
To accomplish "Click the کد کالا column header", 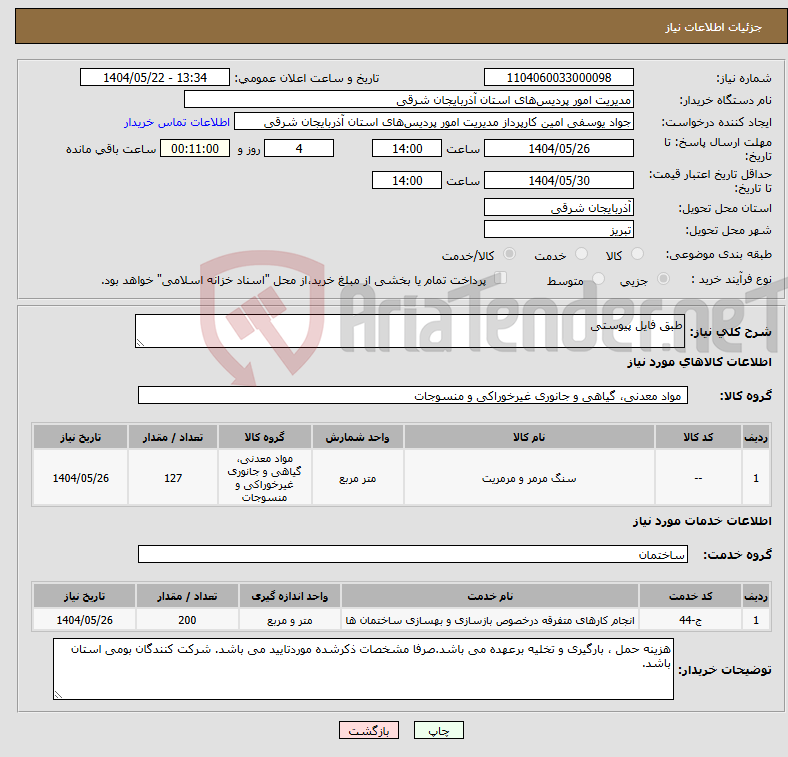I will point(698,437).
